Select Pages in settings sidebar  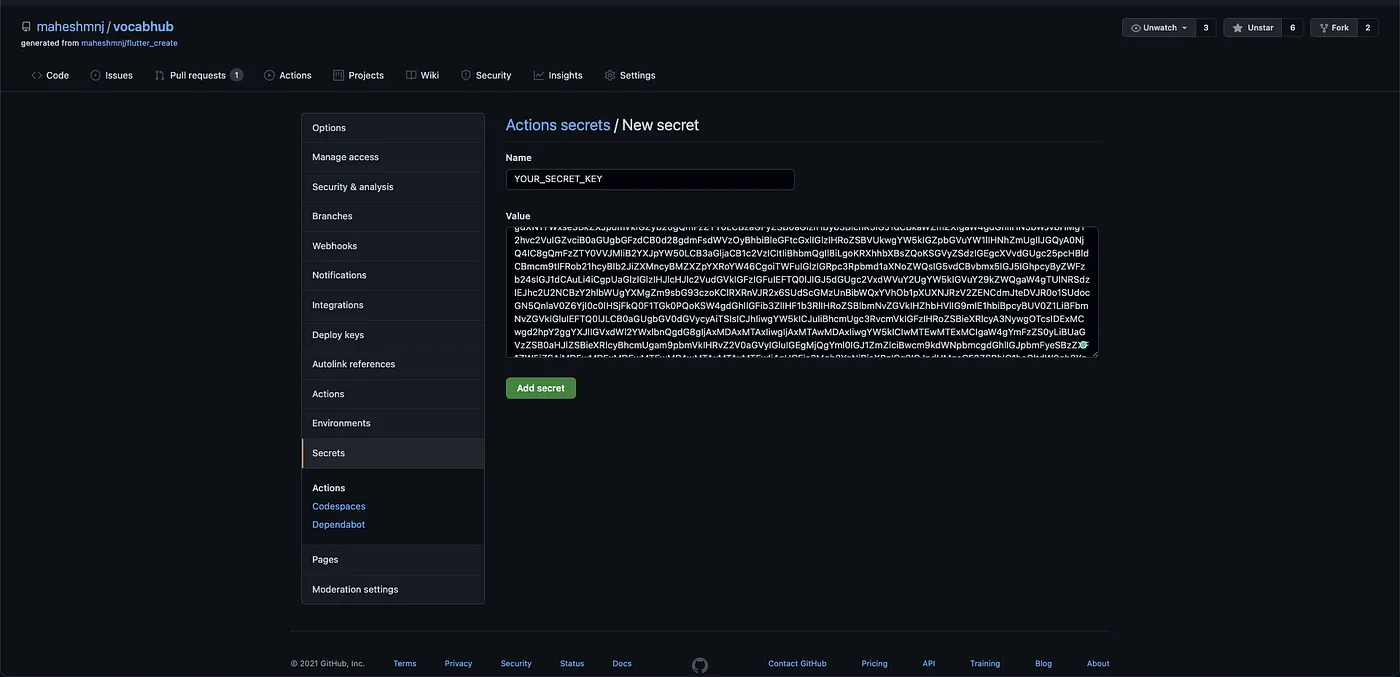click(x=393, y=560)
